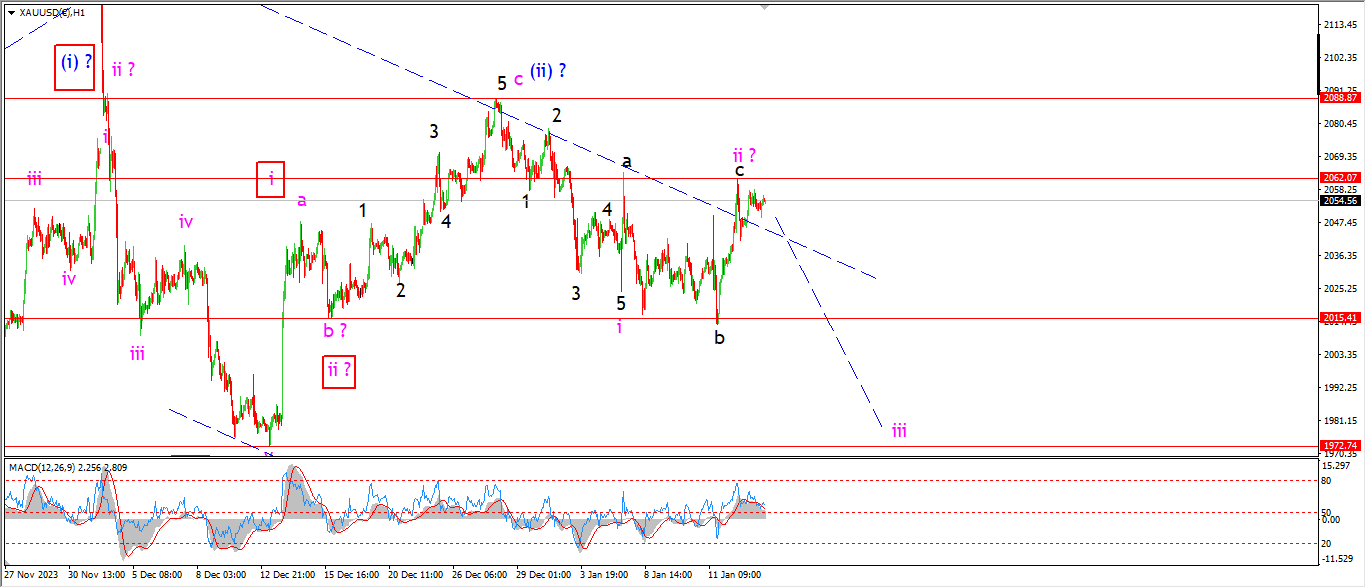The width and height of the screenshot is (1366, 588).
Task: Click the 8 Jan 14:00 time axis label
Action: pyautogui.click(x=670, y=575)
